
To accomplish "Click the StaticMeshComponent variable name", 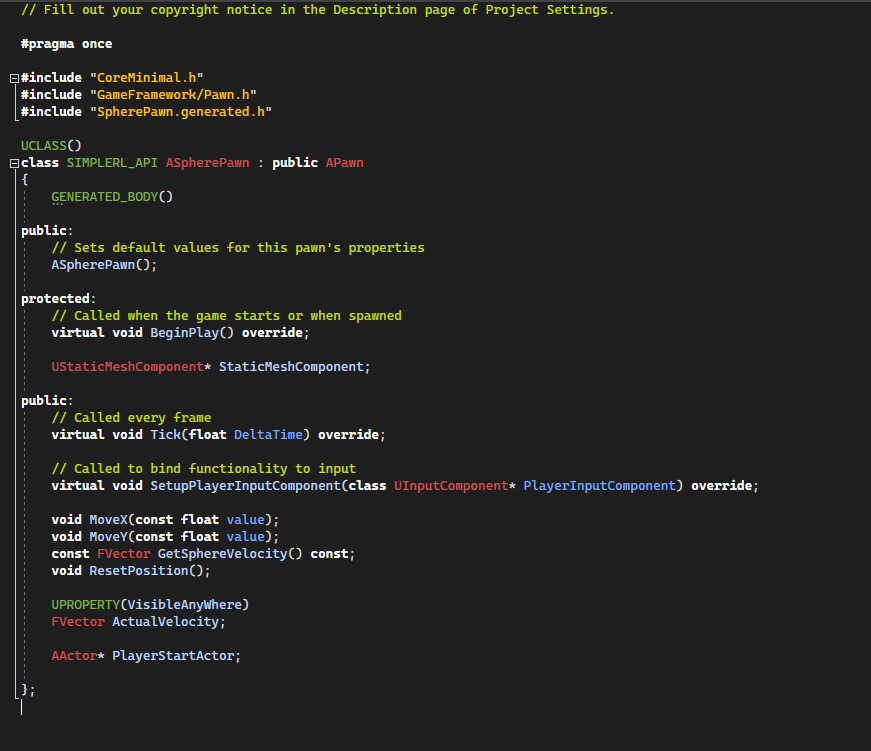I will tap(291, 367).
